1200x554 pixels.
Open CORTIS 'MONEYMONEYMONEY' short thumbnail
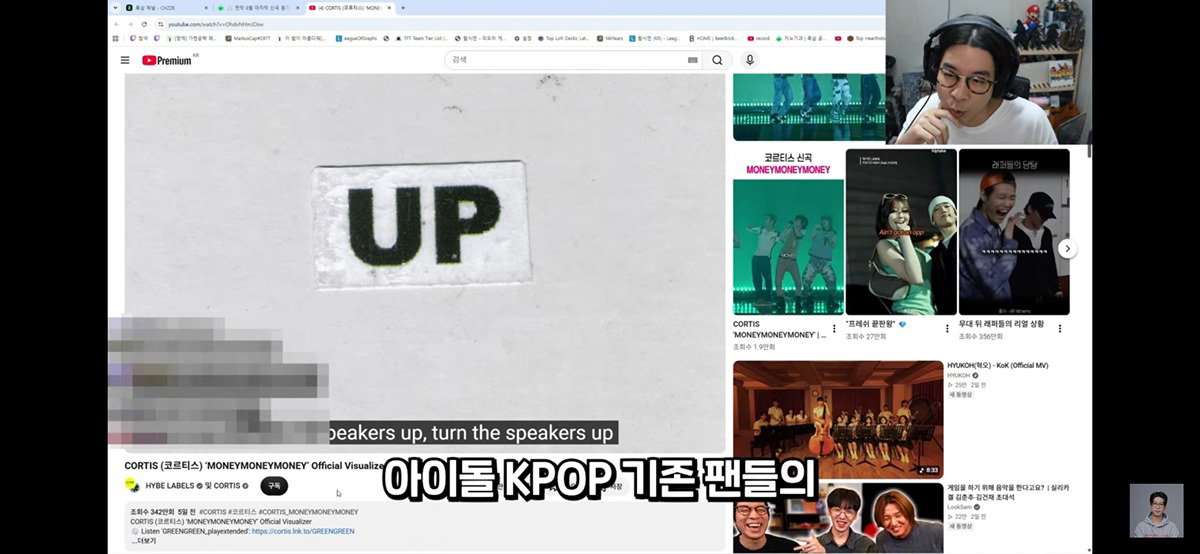[788, 232]
